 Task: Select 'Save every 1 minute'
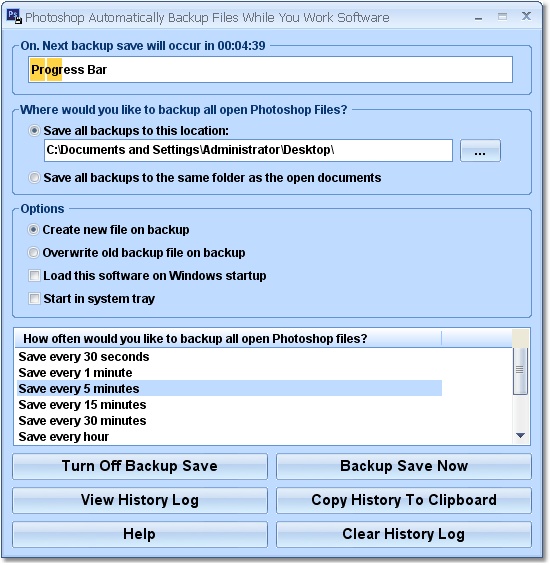coord(229,373)
